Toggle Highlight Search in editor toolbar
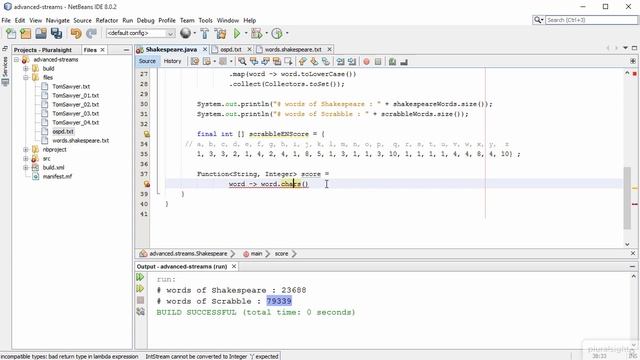This screenshot has width=640, height=360. point(277,62)
